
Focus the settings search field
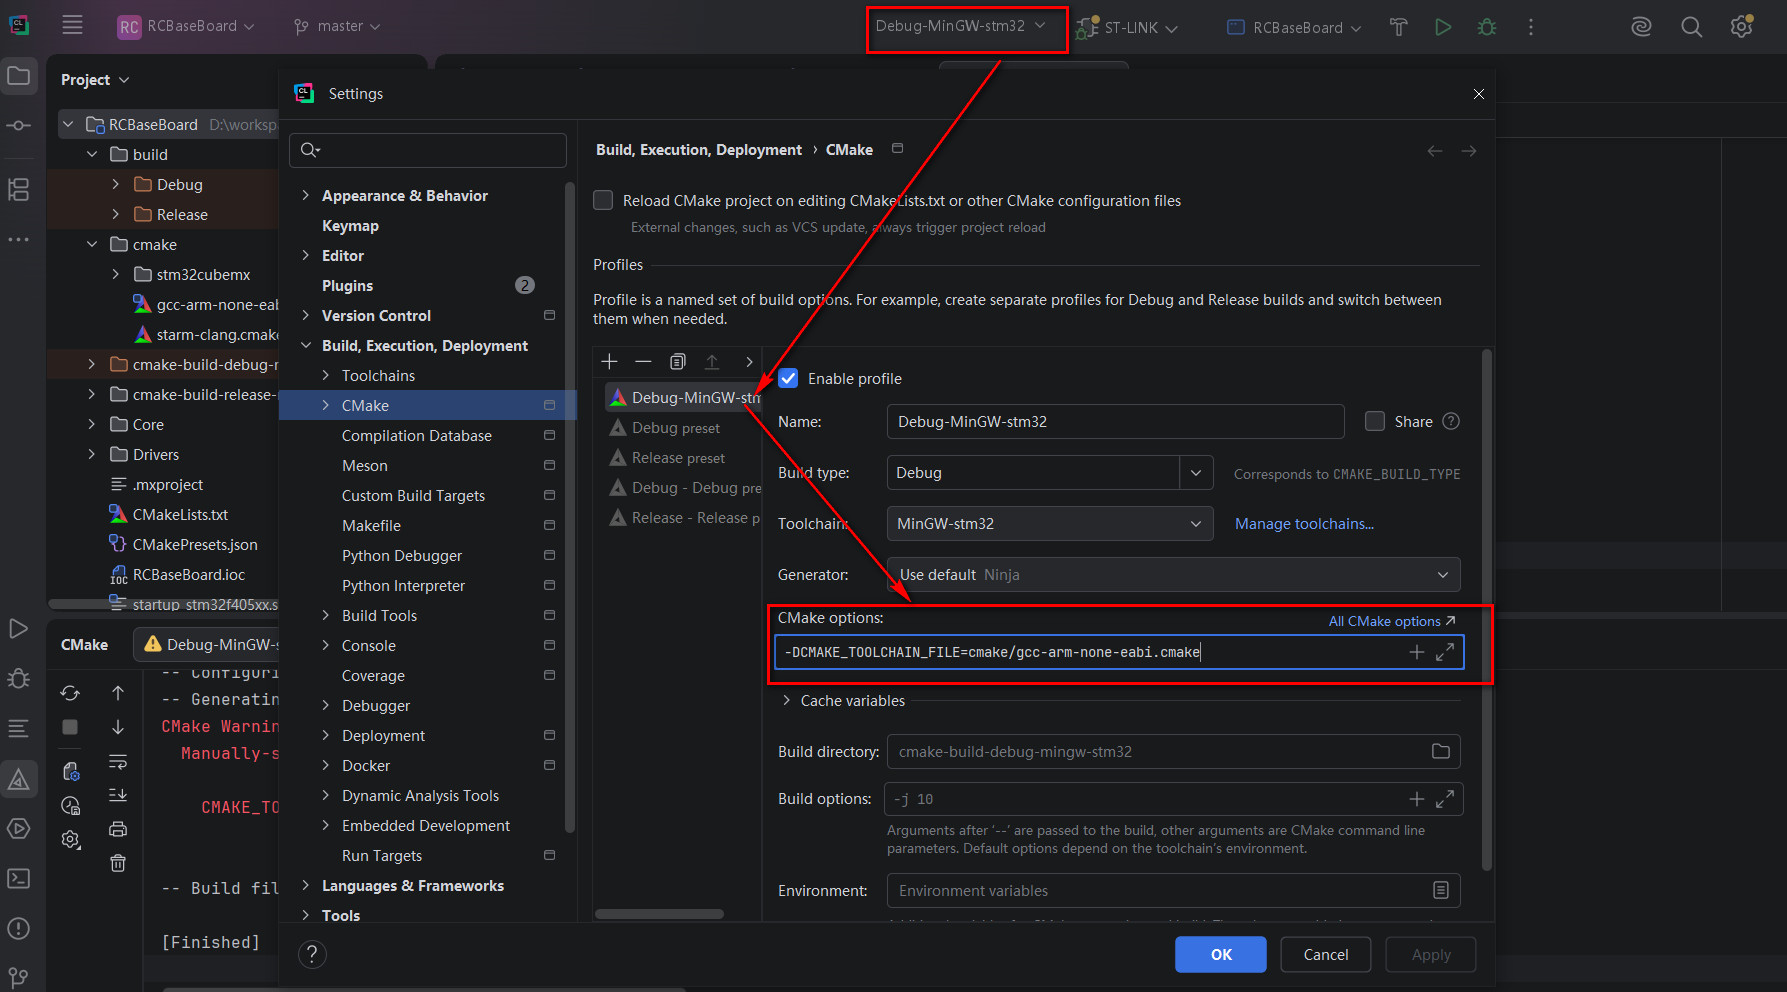point(428,150)
